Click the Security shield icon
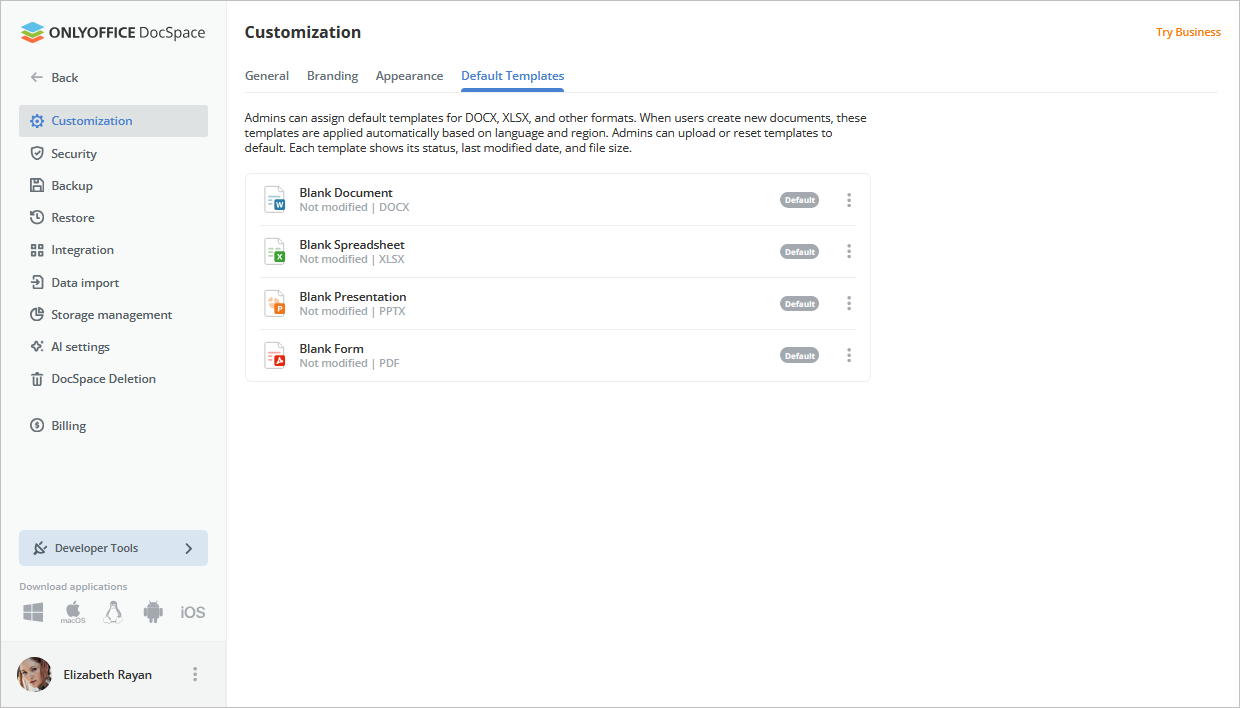 pyautogui.click(x=37, y=153)
